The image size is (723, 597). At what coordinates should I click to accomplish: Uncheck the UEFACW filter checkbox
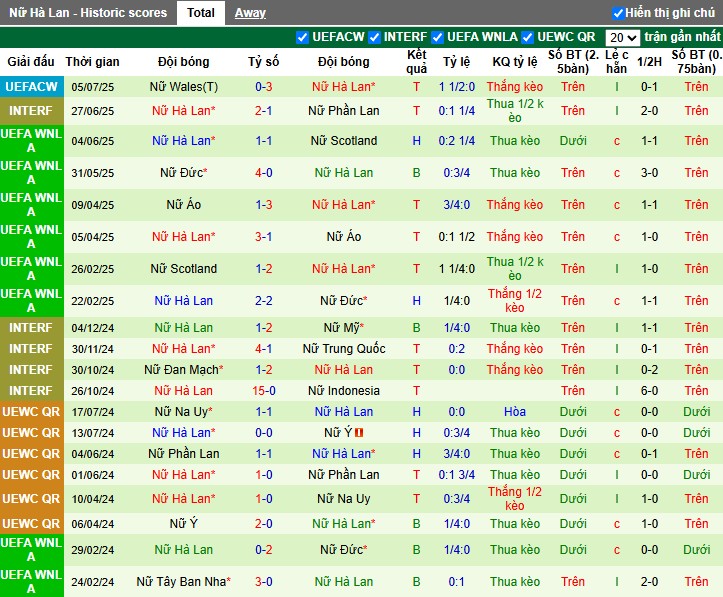coord(302,37)
